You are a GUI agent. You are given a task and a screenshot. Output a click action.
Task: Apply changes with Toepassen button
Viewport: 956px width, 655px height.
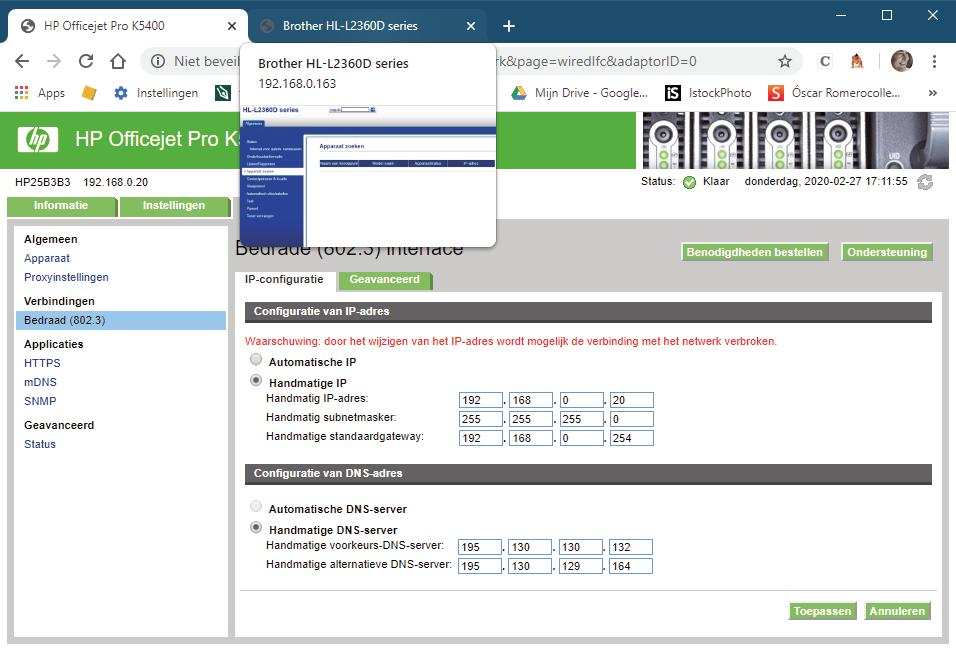[x=822, y=611]
